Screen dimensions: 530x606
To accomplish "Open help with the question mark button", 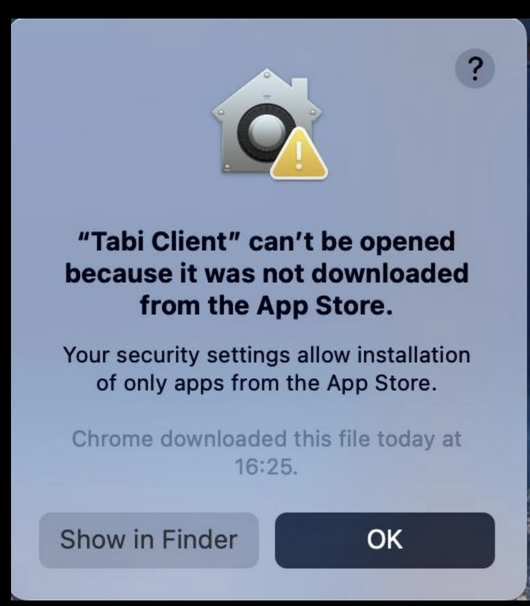I will pyautogui.click(x=475, y=69).
